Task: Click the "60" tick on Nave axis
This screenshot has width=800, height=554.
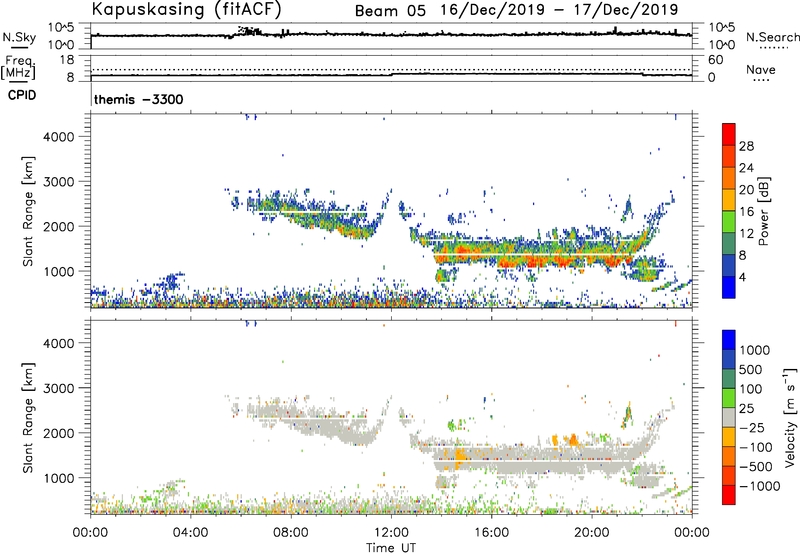Action: 715,60
